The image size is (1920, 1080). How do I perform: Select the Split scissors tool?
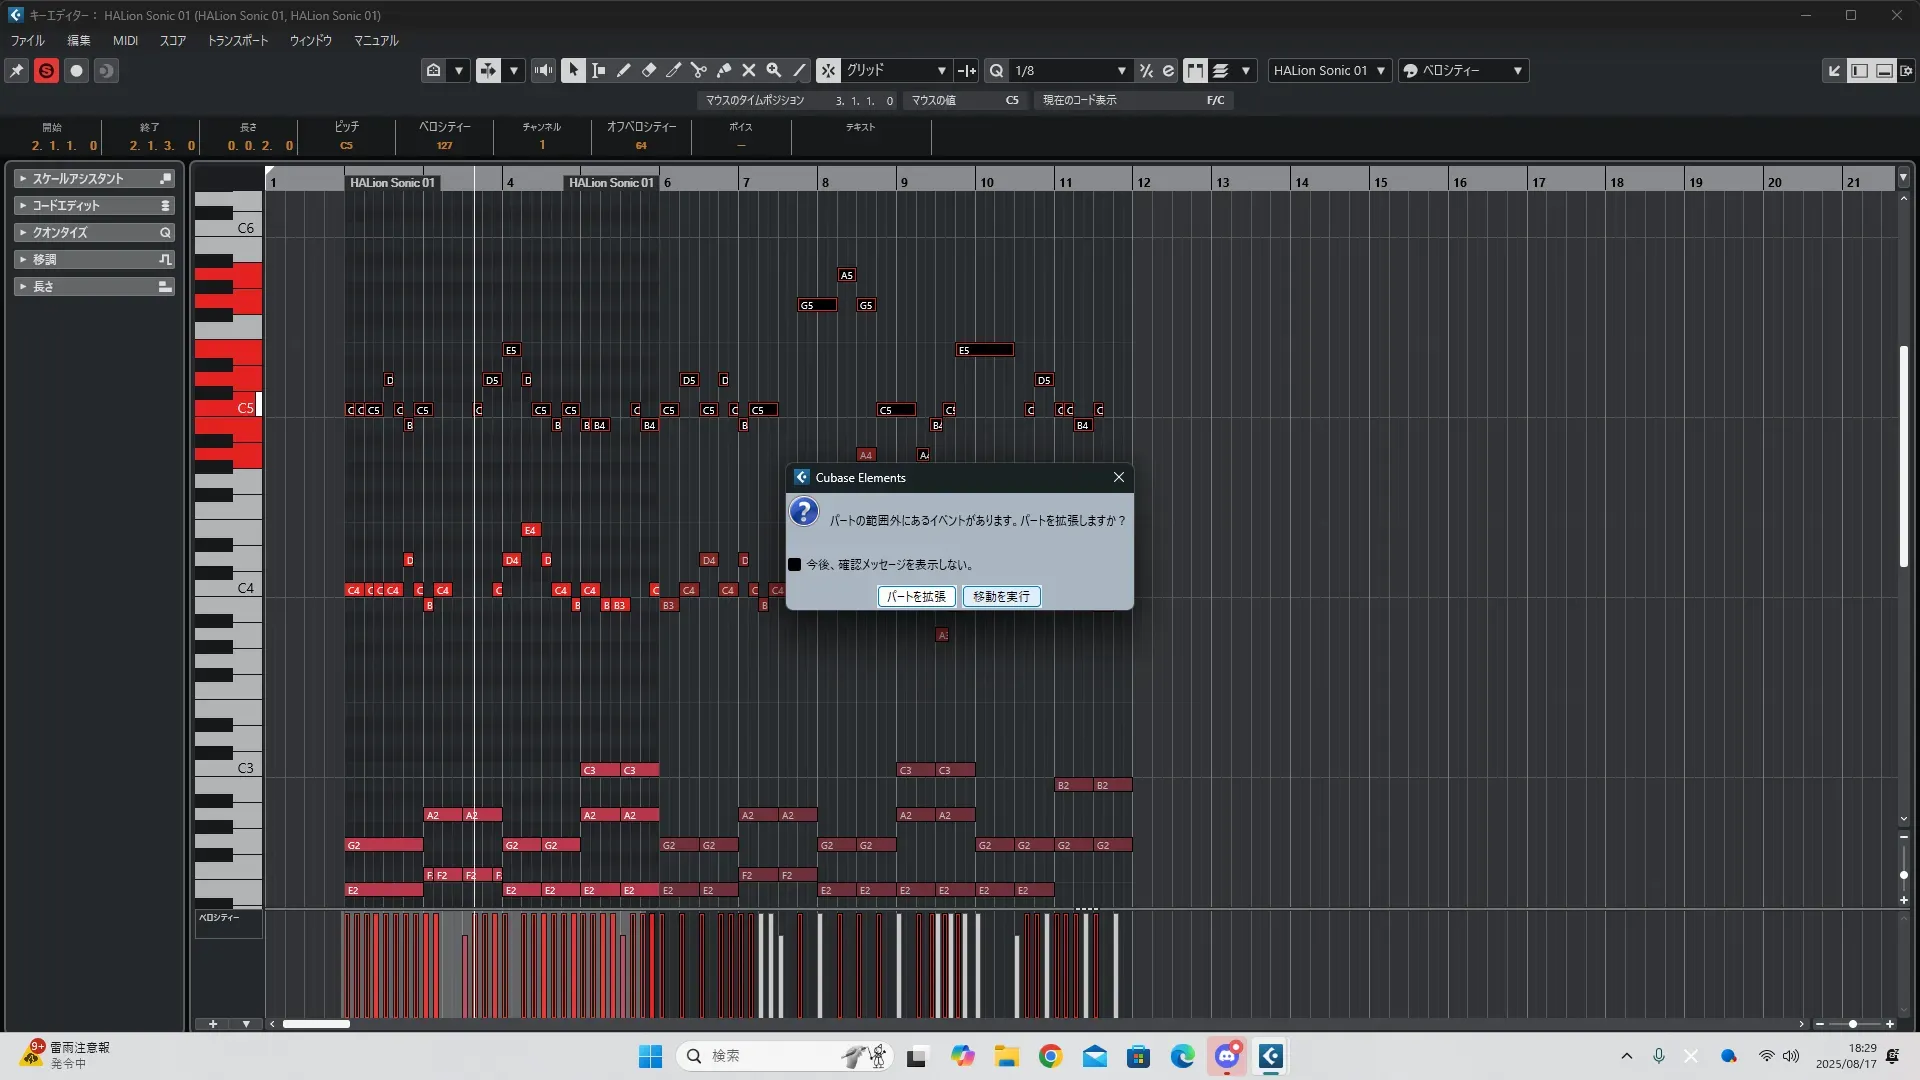pyautogui.click(x=698, y=70)
